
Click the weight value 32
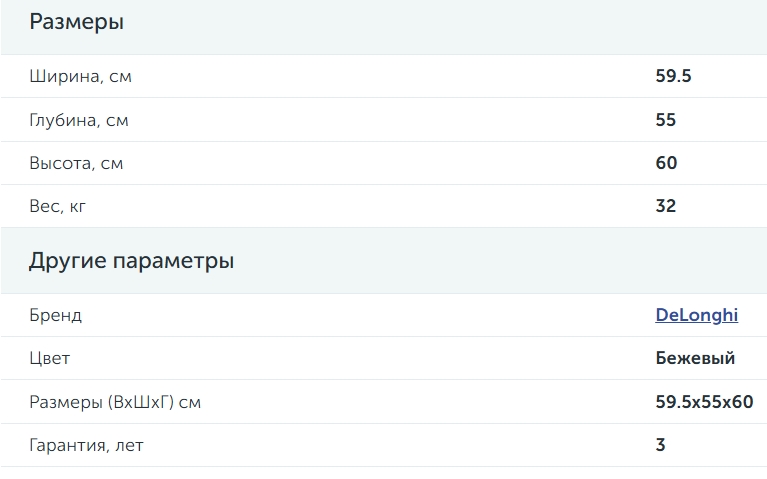(x=666, y=206)
